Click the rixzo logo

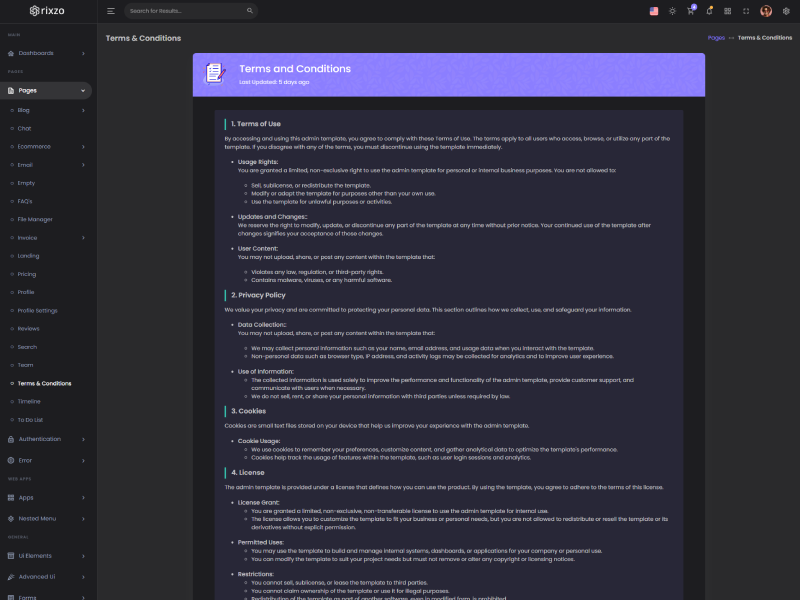47,11
